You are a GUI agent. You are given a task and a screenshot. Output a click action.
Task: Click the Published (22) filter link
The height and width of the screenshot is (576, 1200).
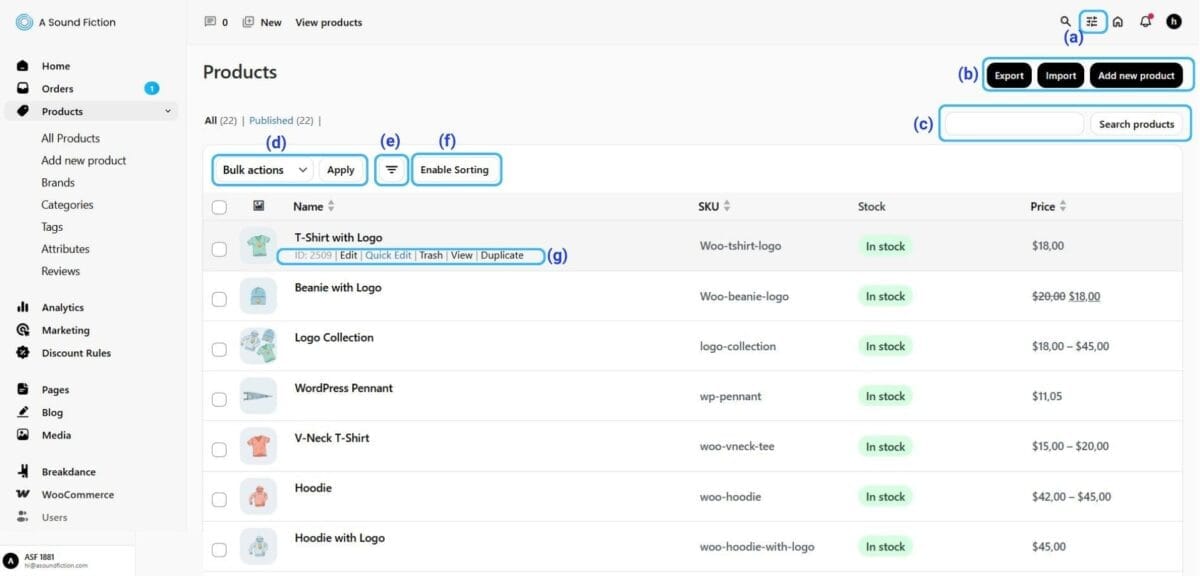[282, 120]
